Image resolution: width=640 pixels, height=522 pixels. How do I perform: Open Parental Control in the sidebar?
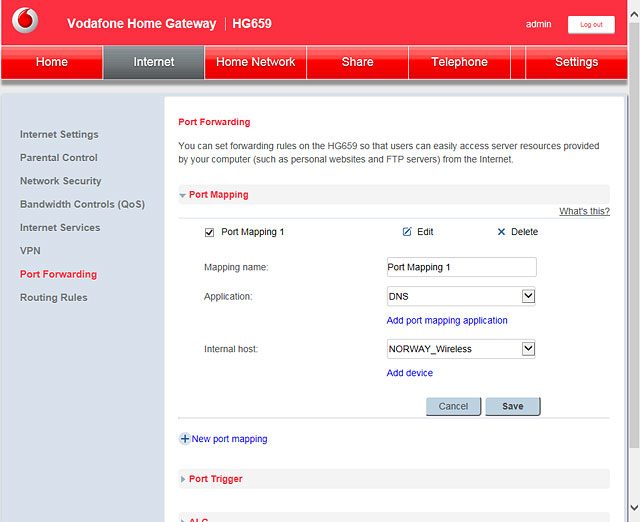pyautogui.click(x=59, y=158)
